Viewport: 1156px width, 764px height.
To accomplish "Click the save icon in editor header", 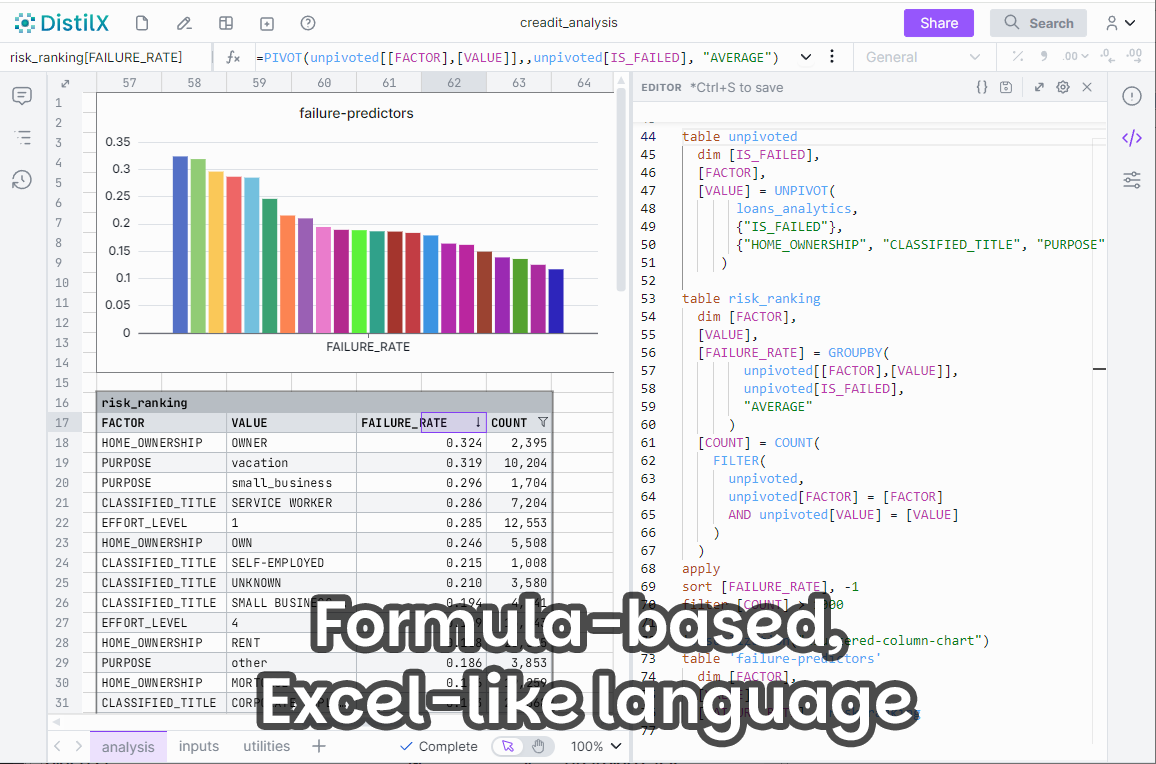I will [x=1006, y=88].
